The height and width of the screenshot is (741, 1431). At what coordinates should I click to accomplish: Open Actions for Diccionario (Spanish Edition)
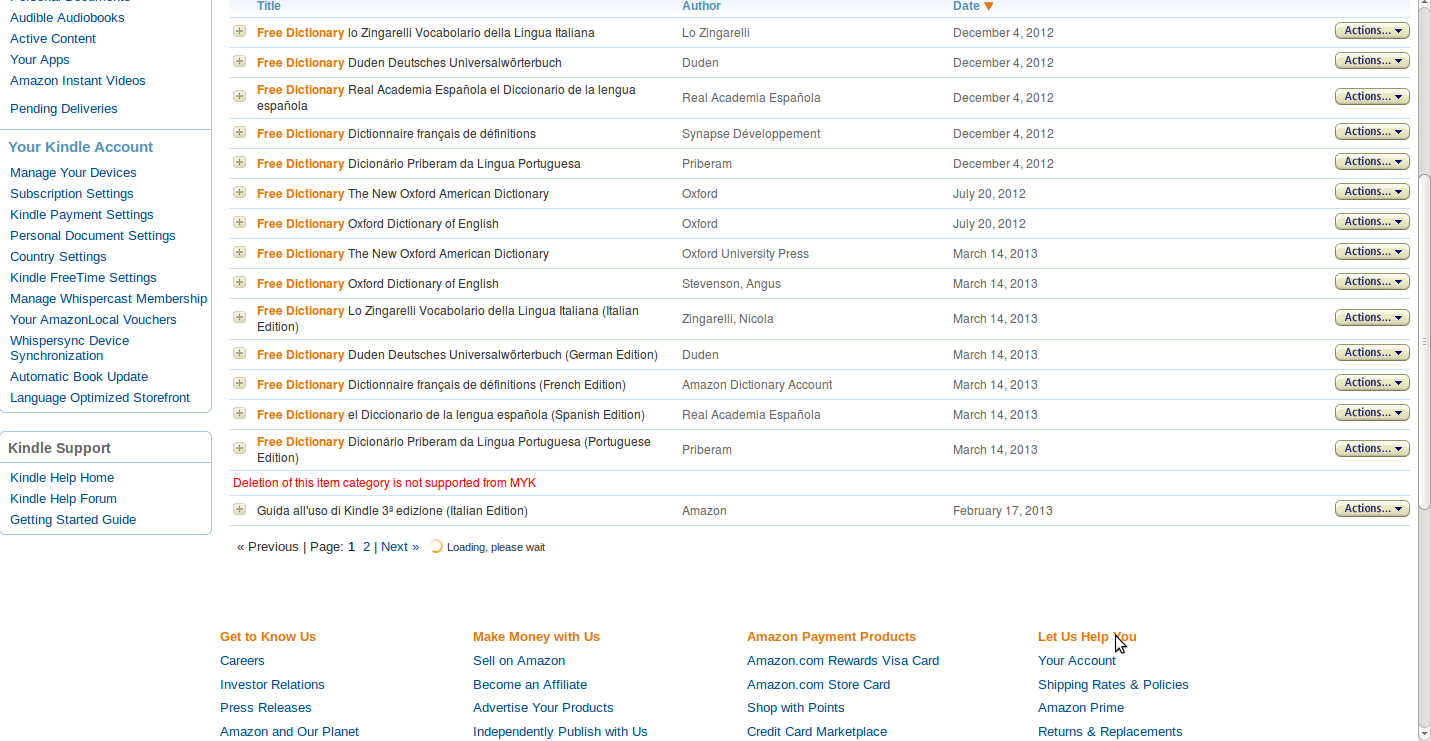(x=1372, y=413)
